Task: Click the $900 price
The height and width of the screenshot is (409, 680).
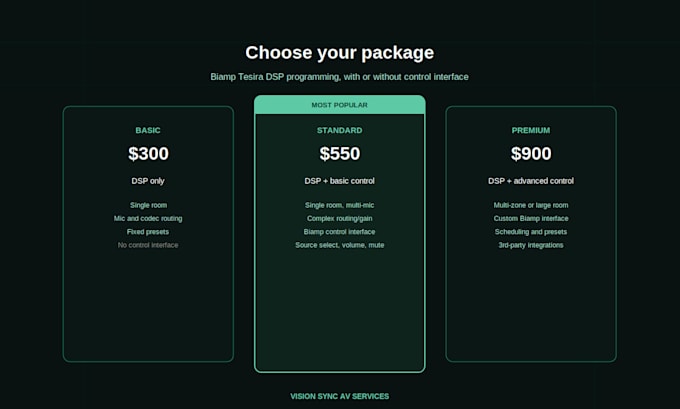Action: tap(531, 154)
